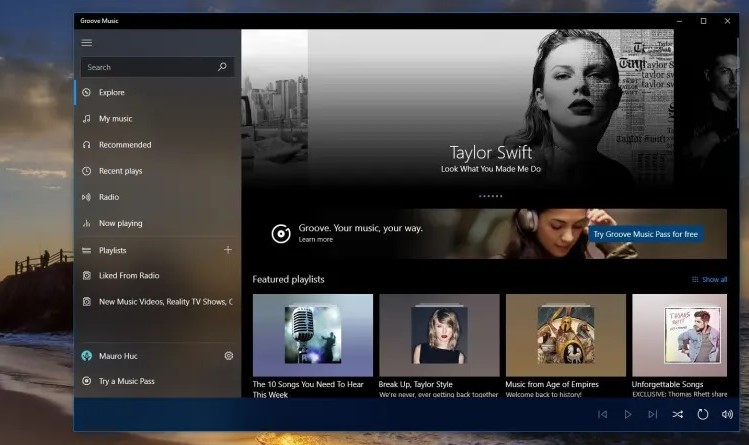The width and height of the screenshot is (749, 445).
Task: Click the icon beside New Music Videos playlist
Action: (x=86, y=302)
